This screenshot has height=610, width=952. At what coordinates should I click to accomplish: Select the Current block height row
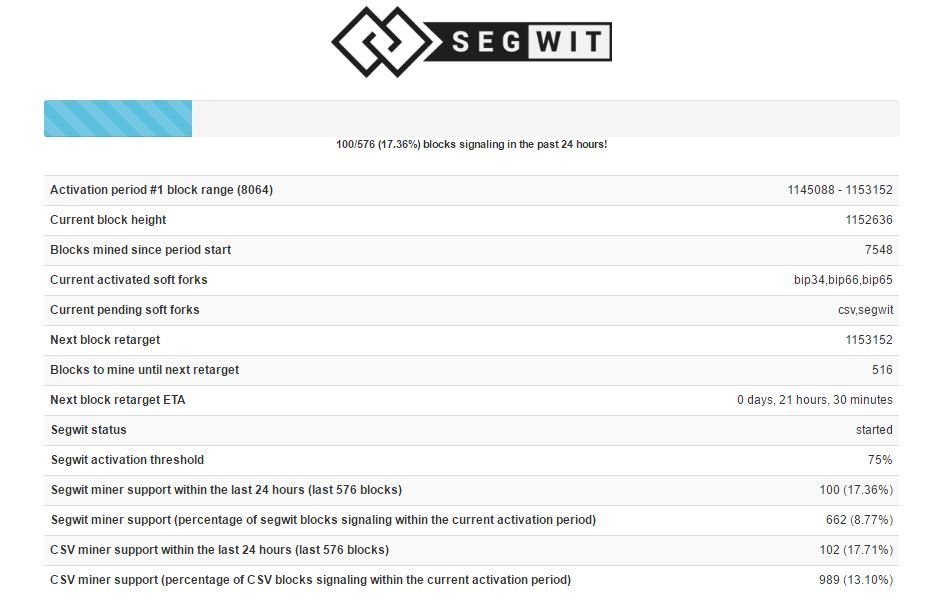471,220
